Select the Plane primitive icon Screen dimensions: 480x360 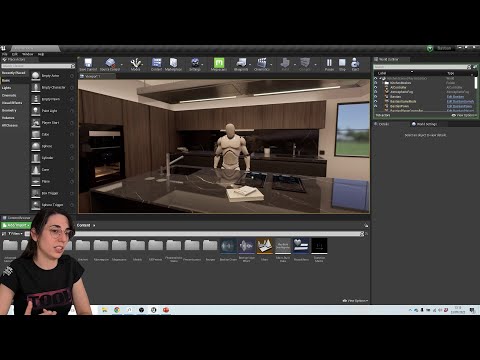coord(36,181)
